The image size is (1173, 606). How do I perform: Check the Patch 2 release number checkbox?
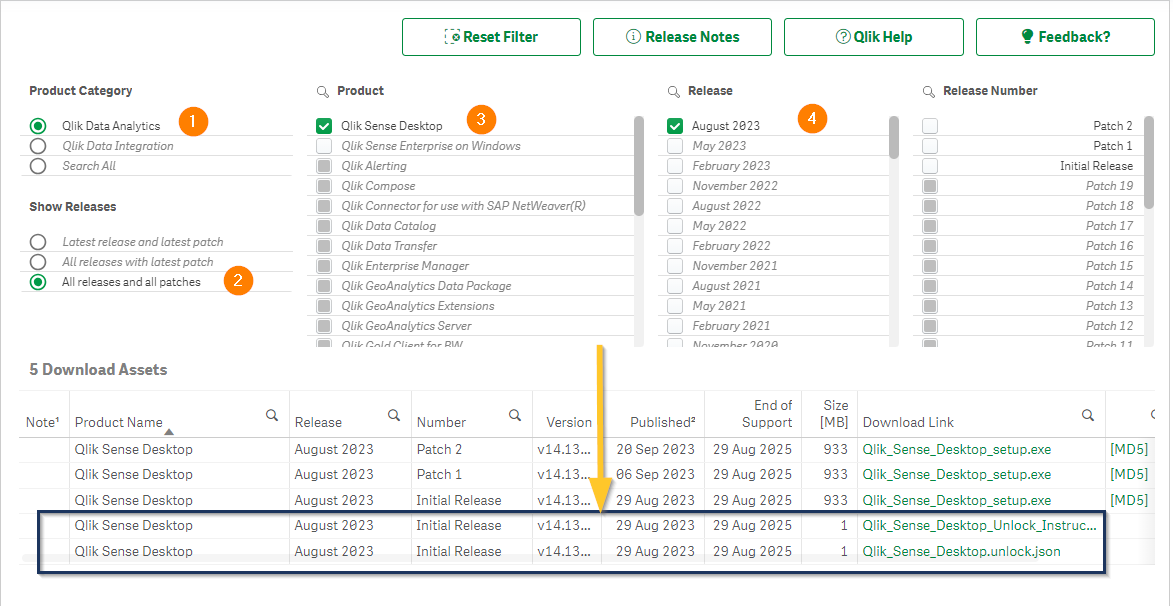coord(930,126)
